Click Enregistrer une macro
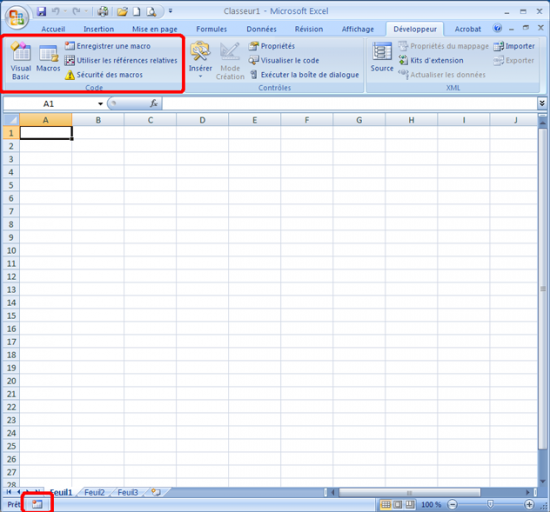Screen dimensions: 550x512 (108, 46)
